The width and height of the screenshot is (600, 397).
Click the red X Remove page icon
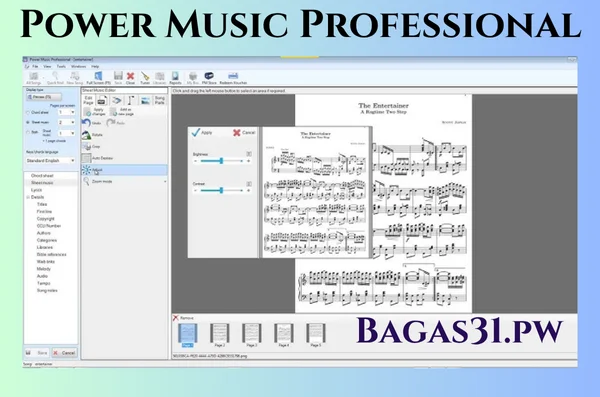click(176, 318)
